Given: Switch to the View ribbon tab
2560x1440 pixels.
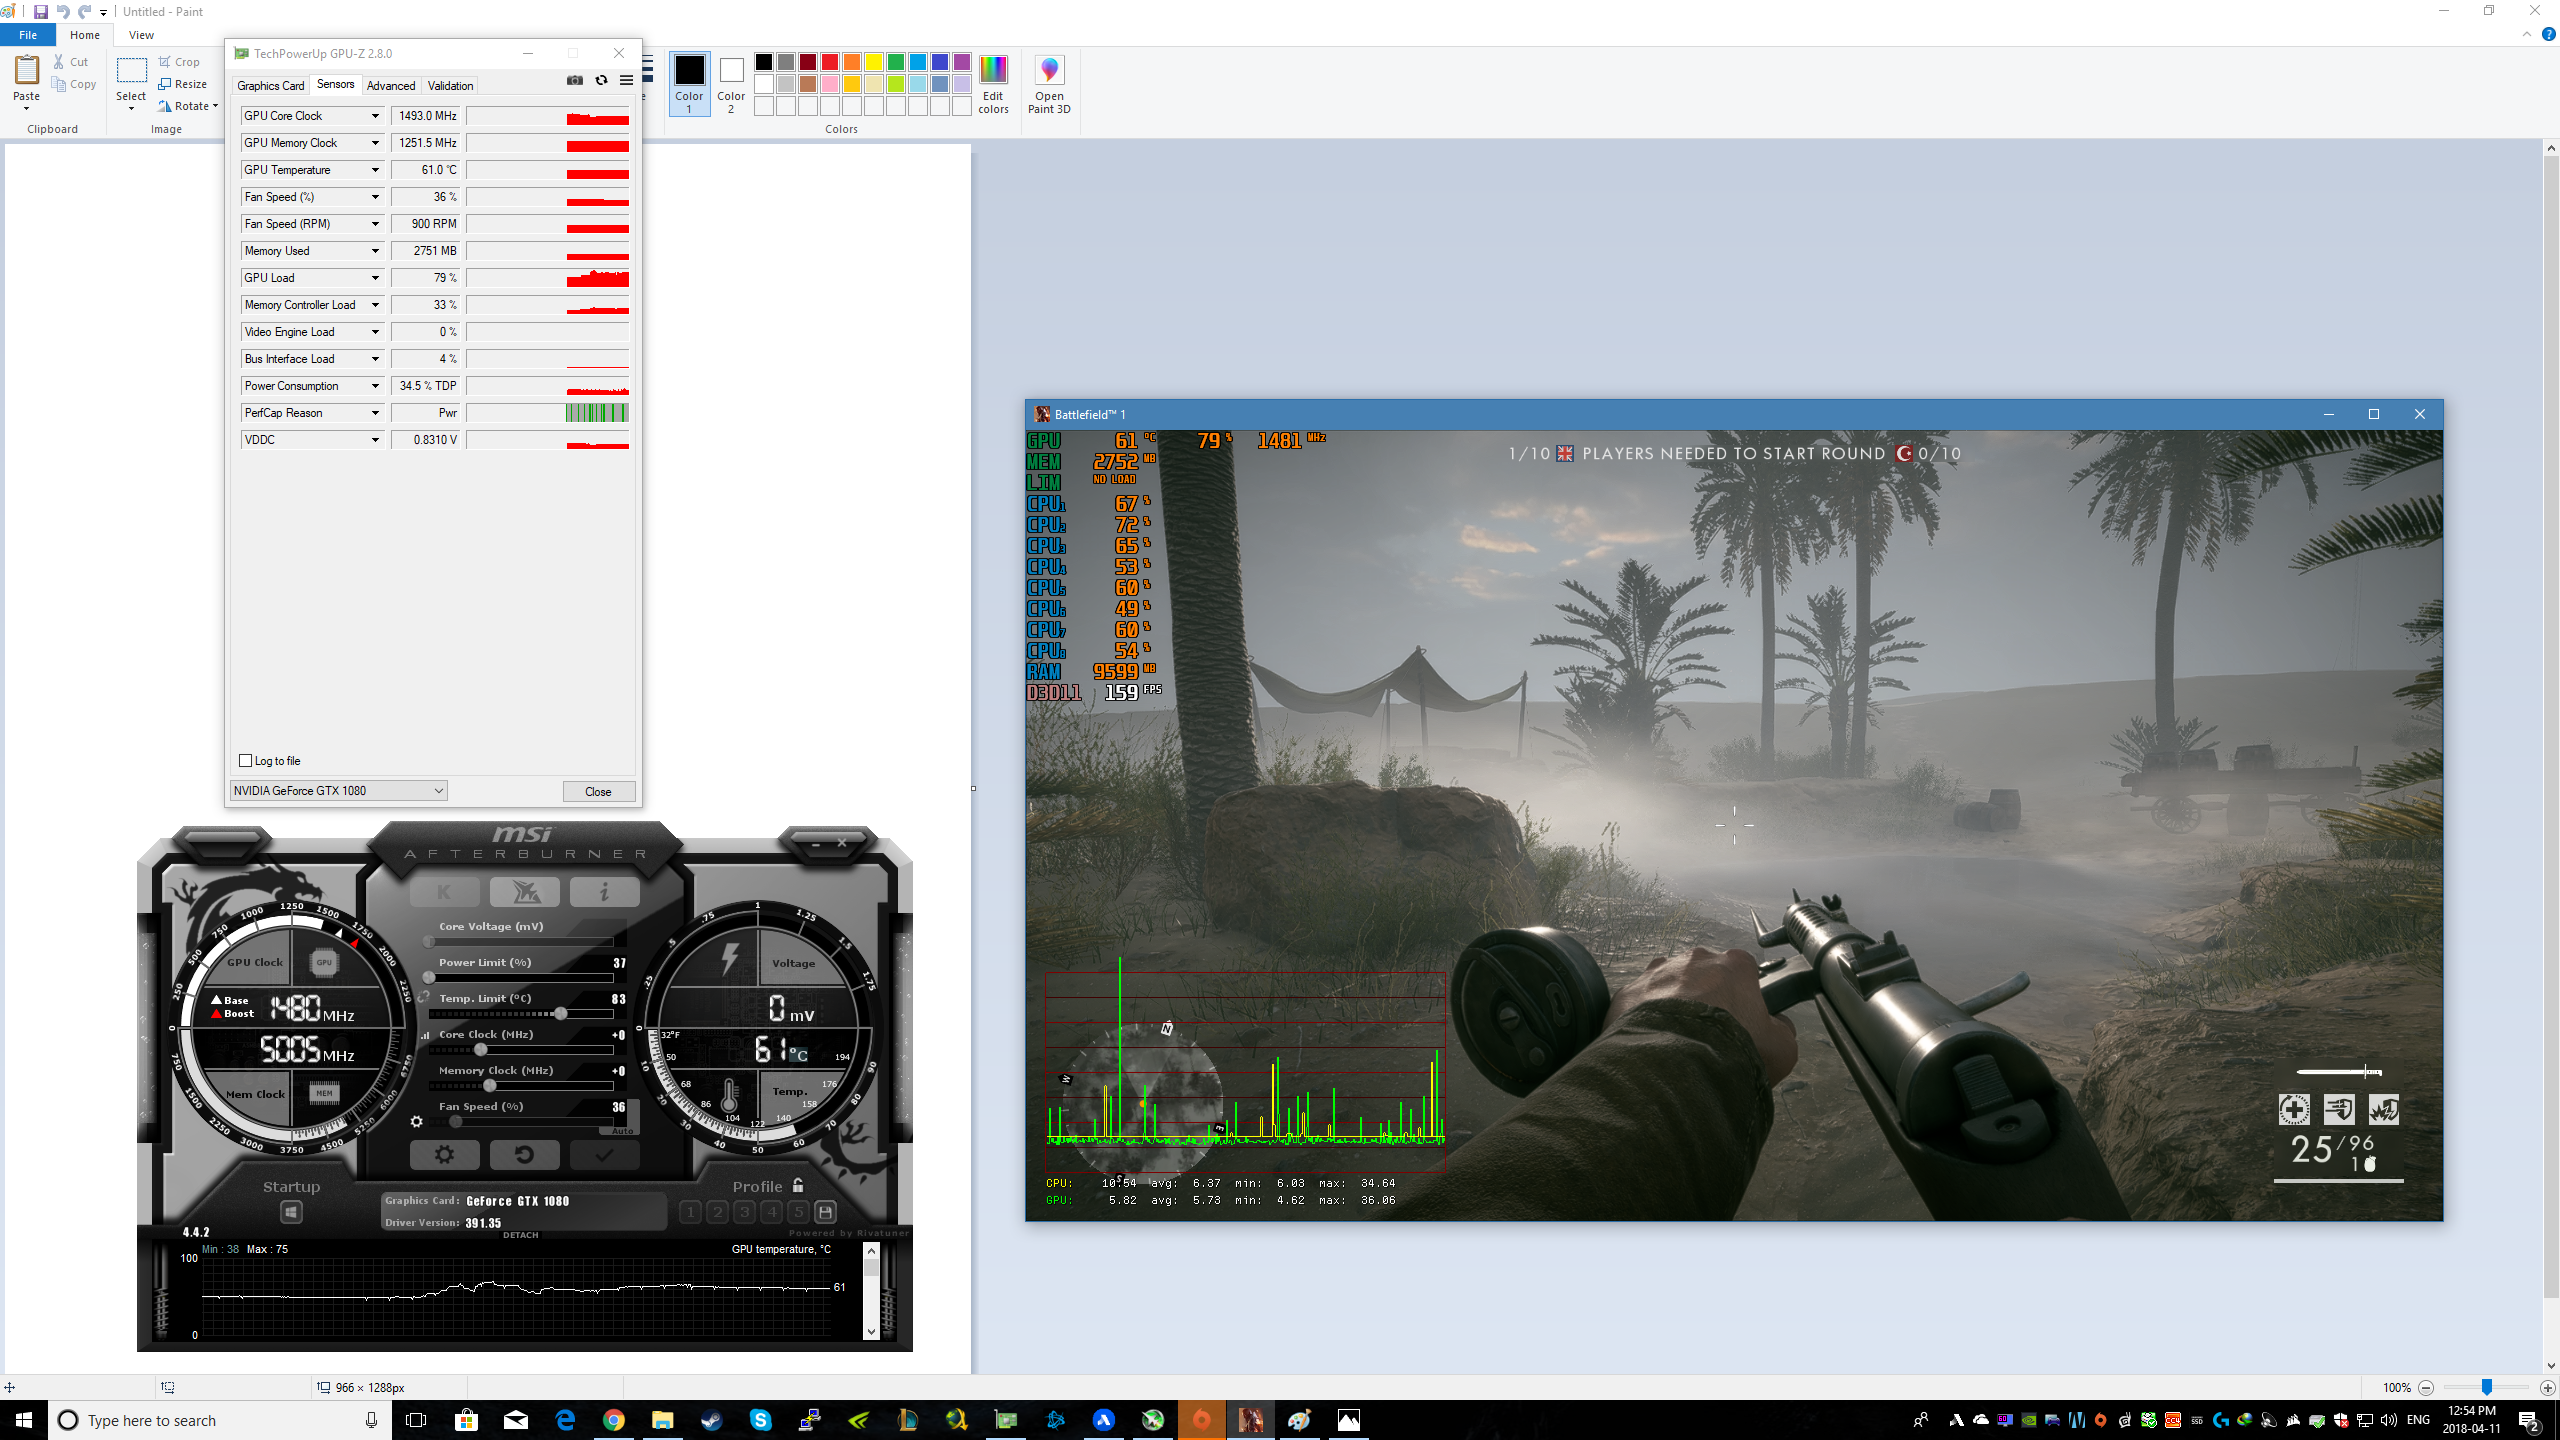Looking at the screenshot, I should pos(141,35).
